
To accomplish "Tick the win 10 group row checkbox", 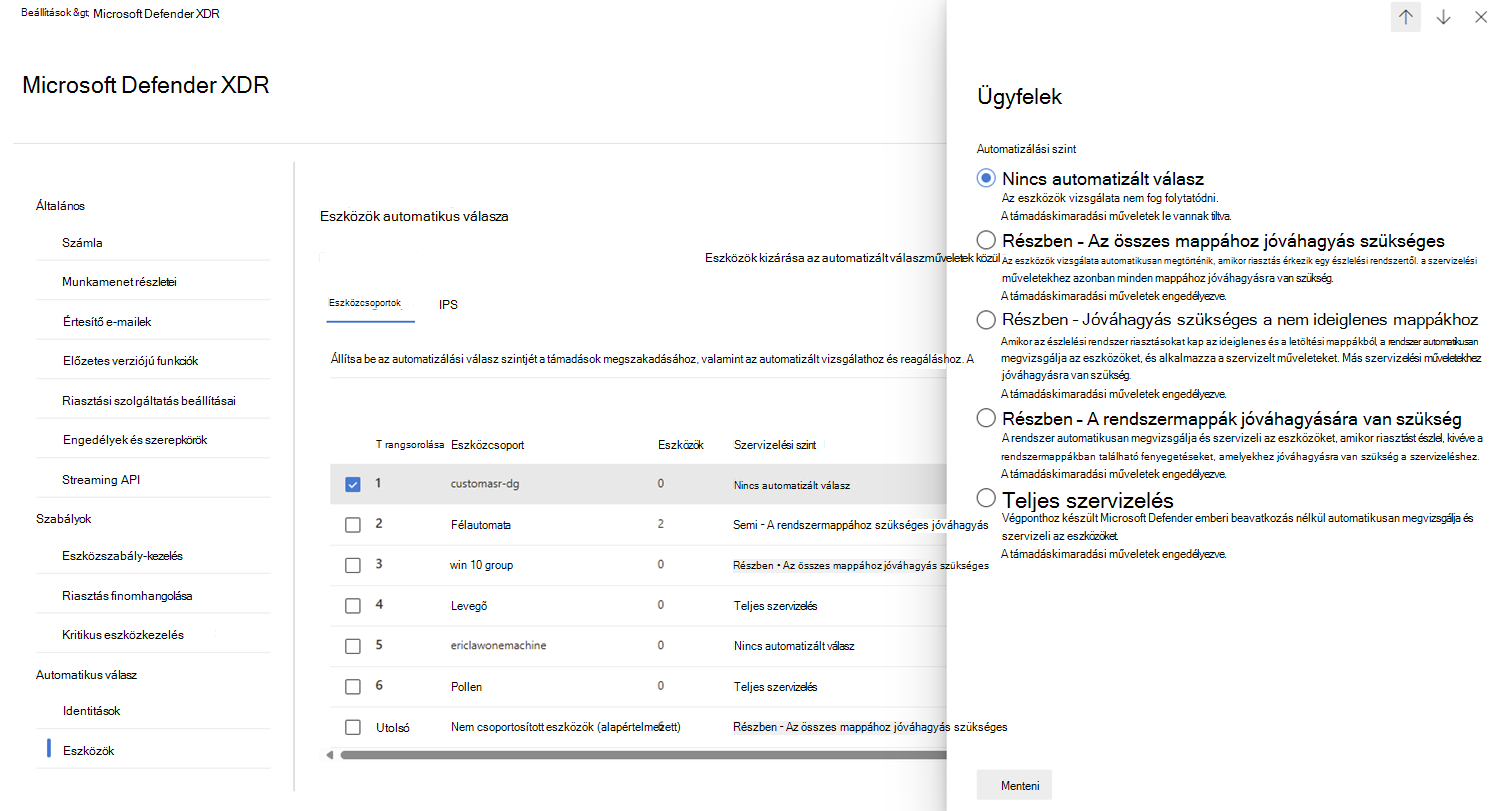I will click(x=353, y=566).
